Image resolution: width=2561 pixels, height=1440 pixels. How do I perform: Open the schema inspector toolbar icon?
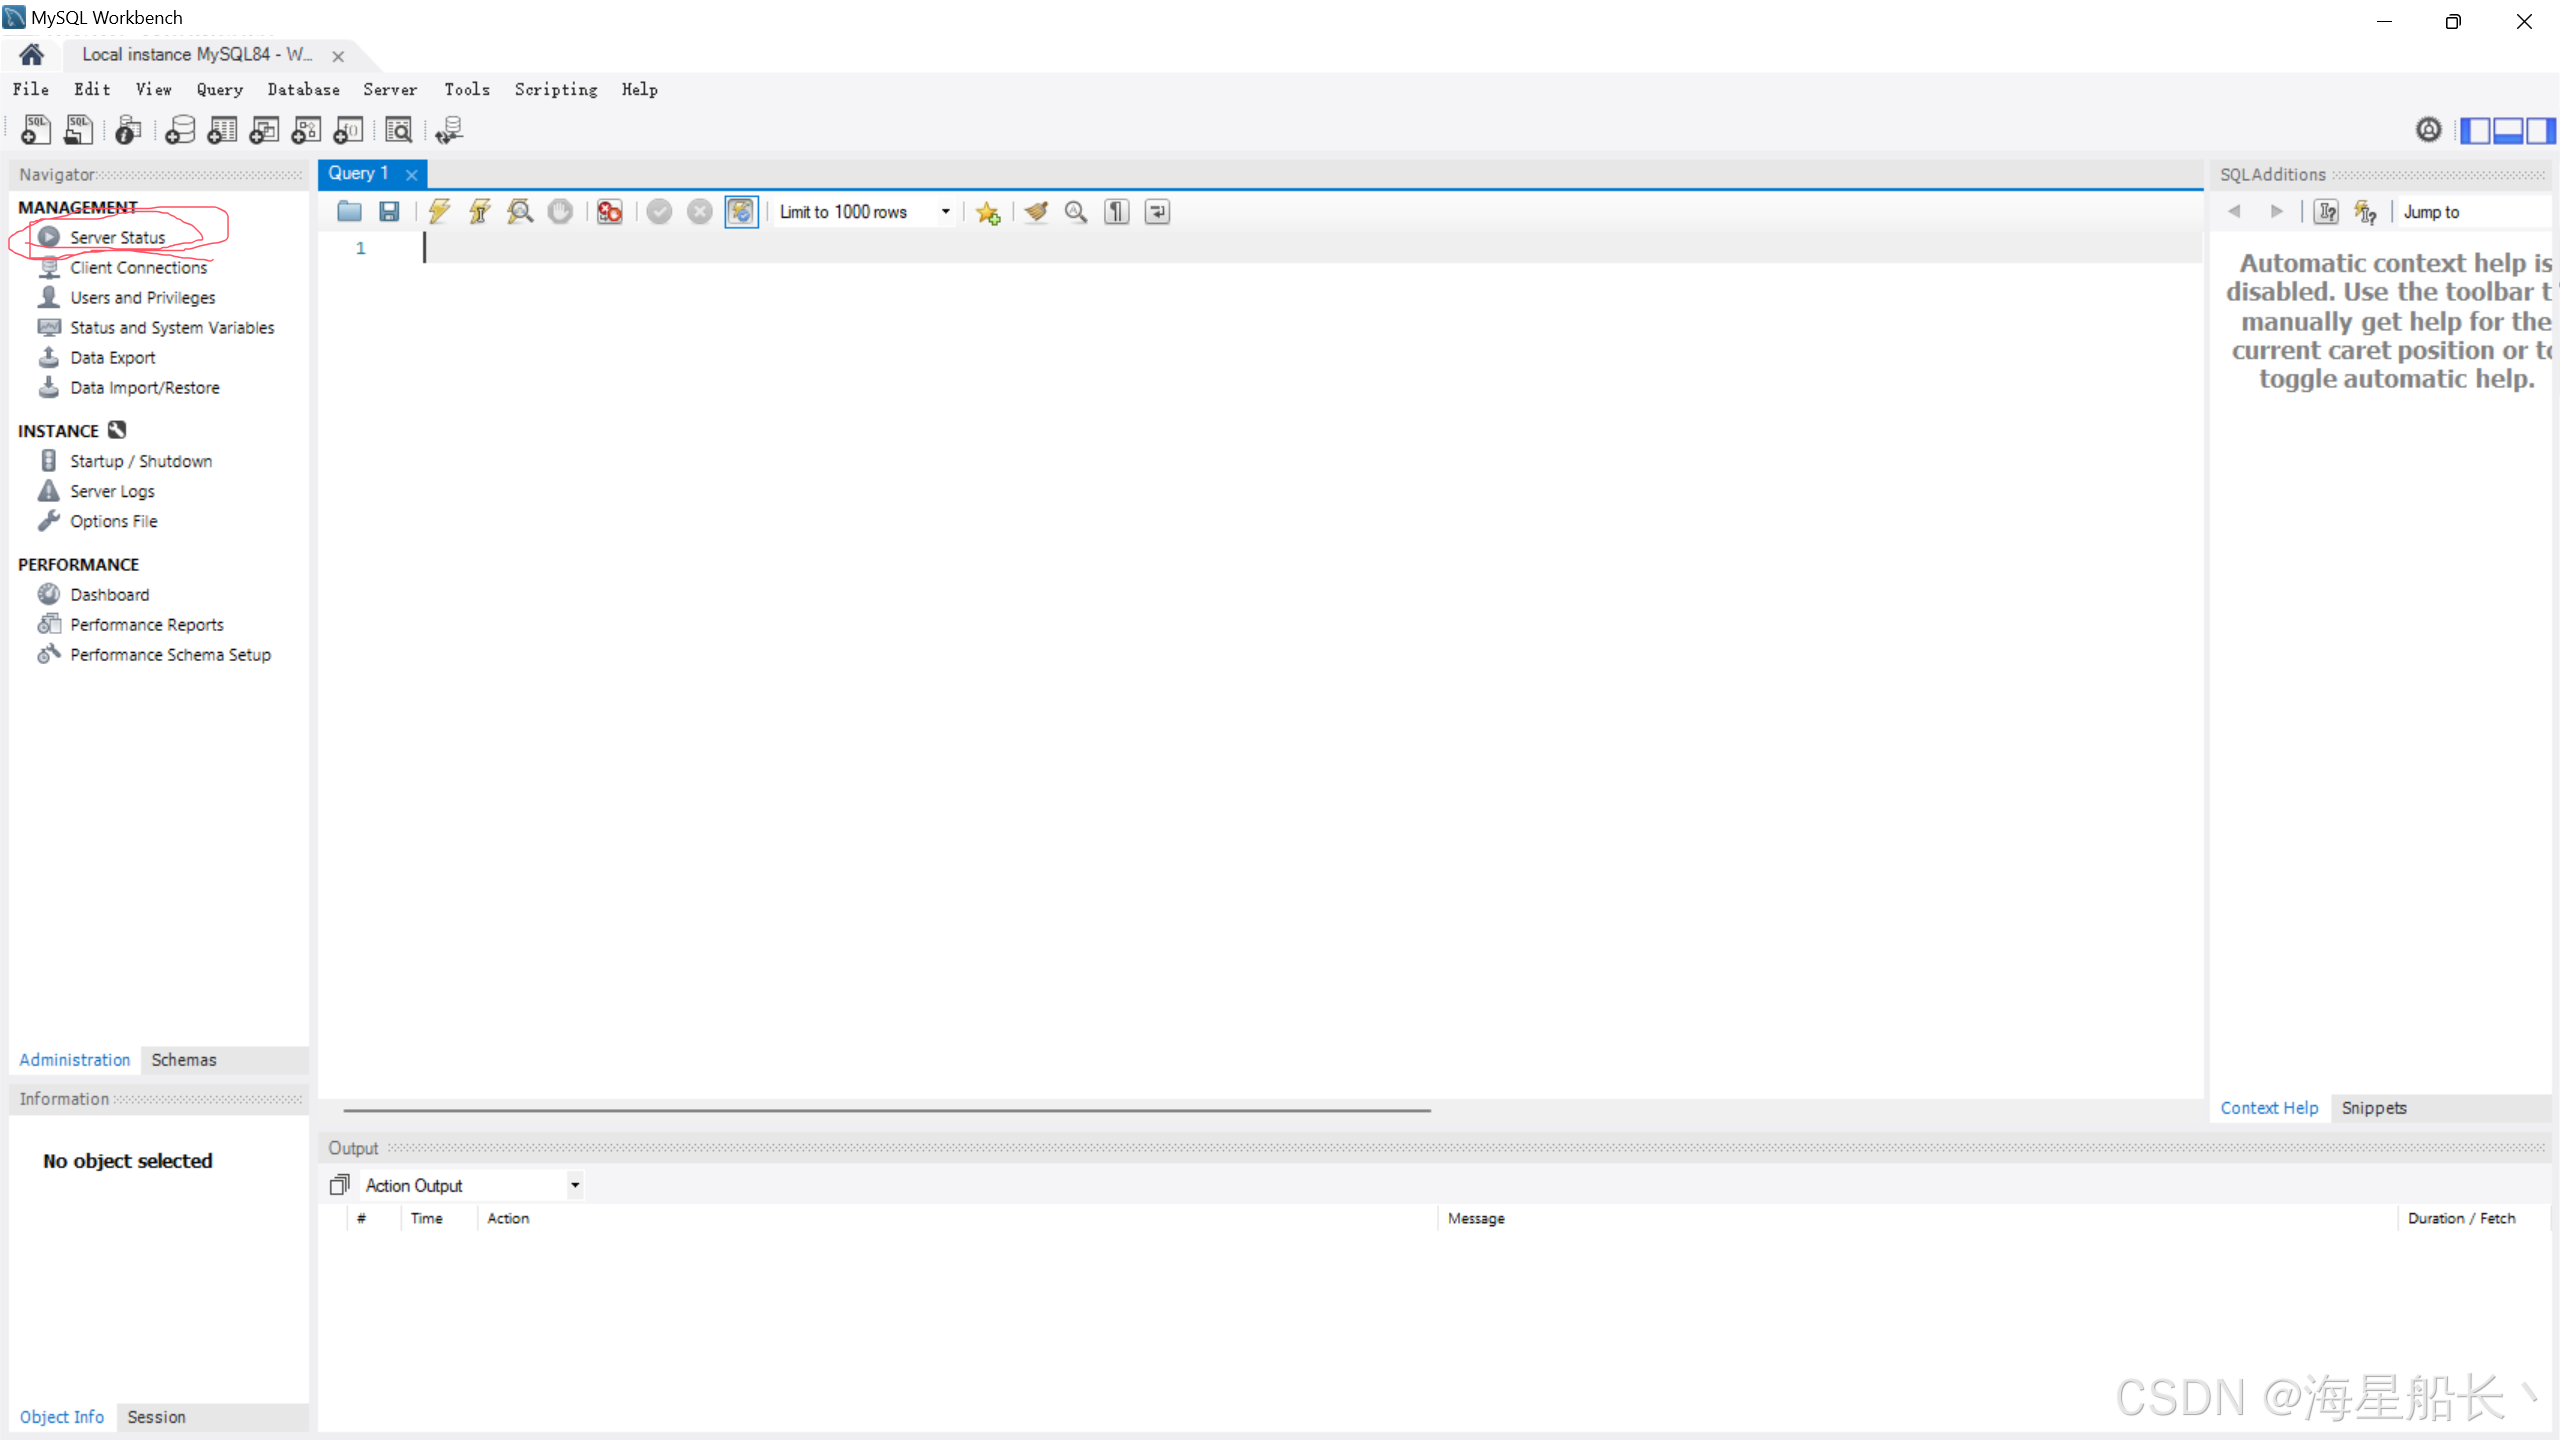pos(128,130)
